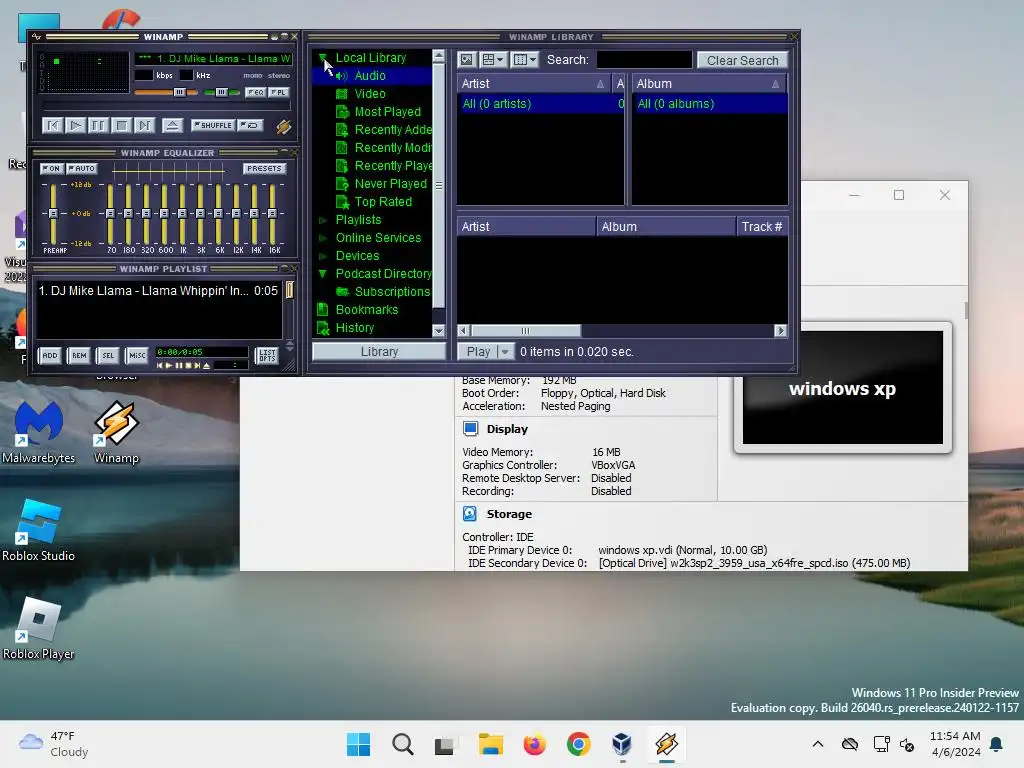Open VirtualBox from the taskbar
The width and height of the screenshot is (1024, 768).
[622, 744]
